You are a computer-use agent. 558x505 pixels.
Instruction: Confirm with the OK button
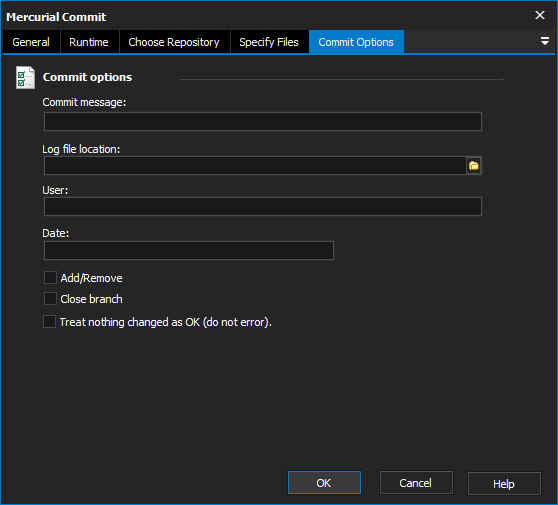tap(324, 483)
